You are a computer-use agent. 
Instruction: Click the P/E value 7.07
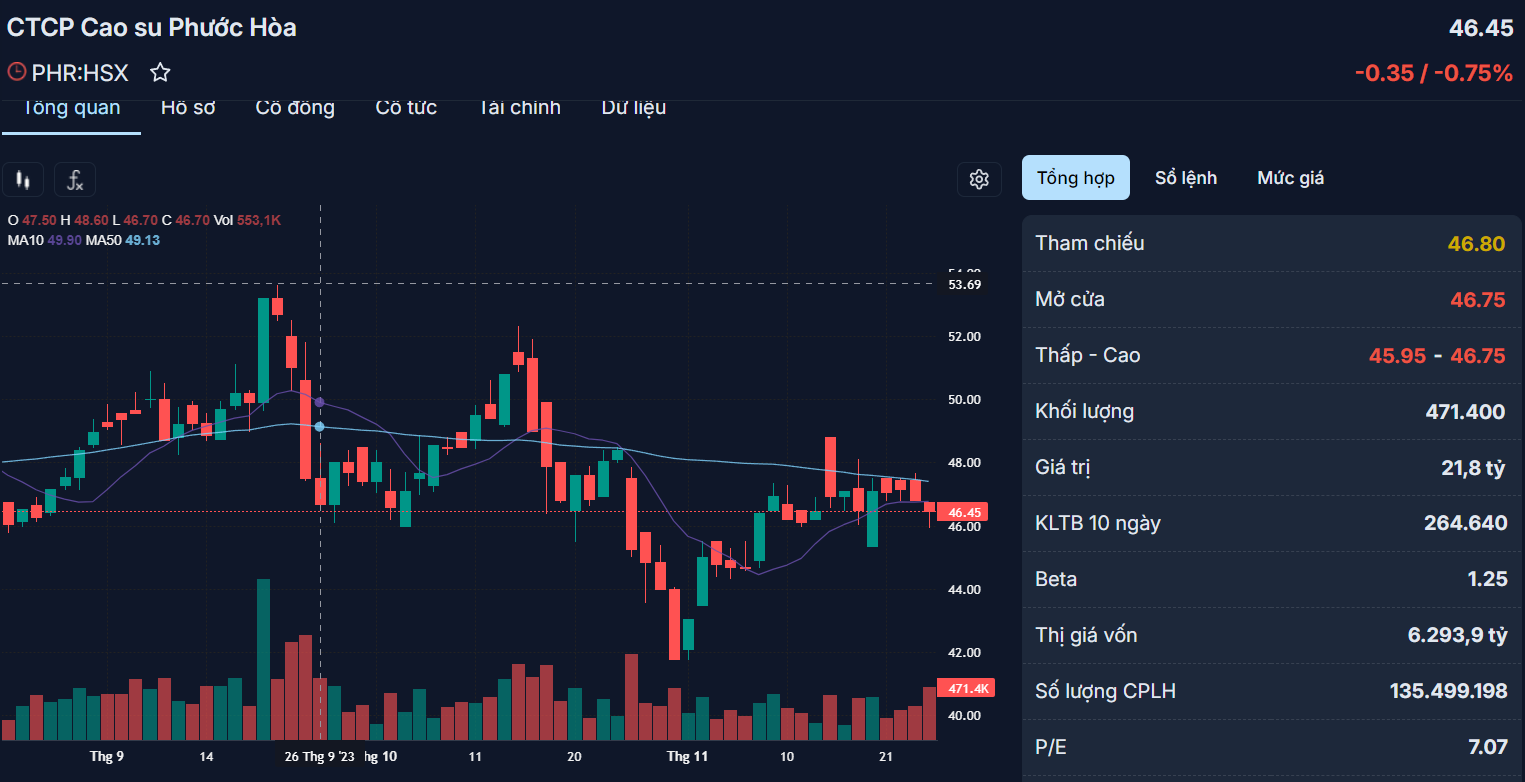[x=1488, y=748]
